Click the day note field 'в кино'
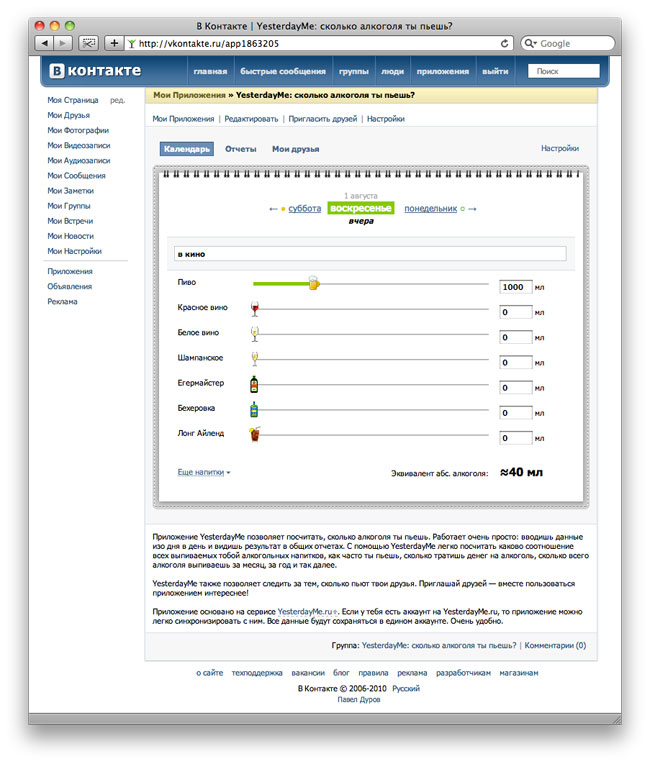 click(x=370, y=254)
